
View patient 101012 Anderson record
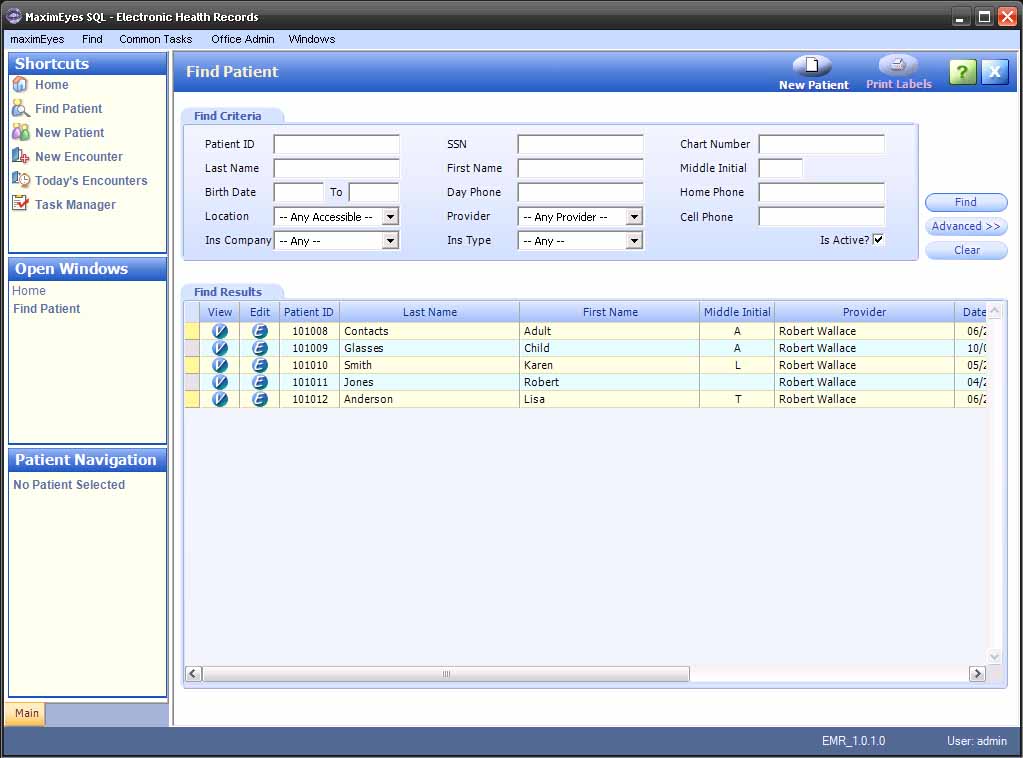click(220, 399)
